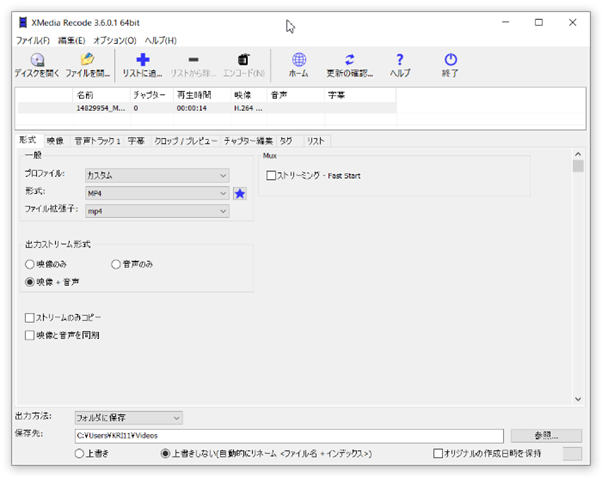Click the Encode (エンコード) toolbar icon

click(x=243, y=60)
